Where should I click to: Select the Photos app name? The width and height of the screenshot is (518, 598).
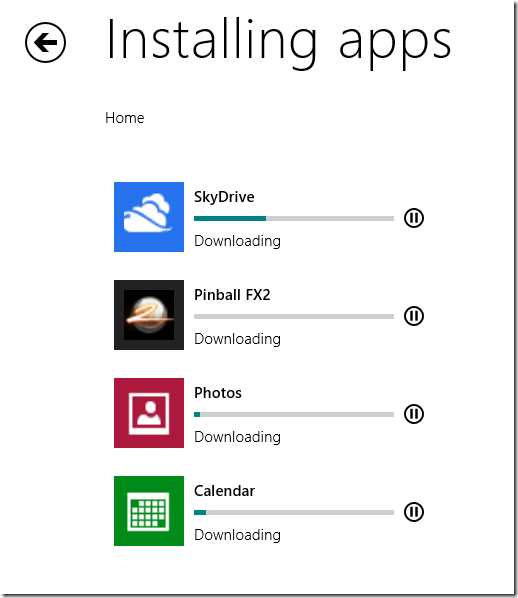pyautogui.click(x=218, y=393)
